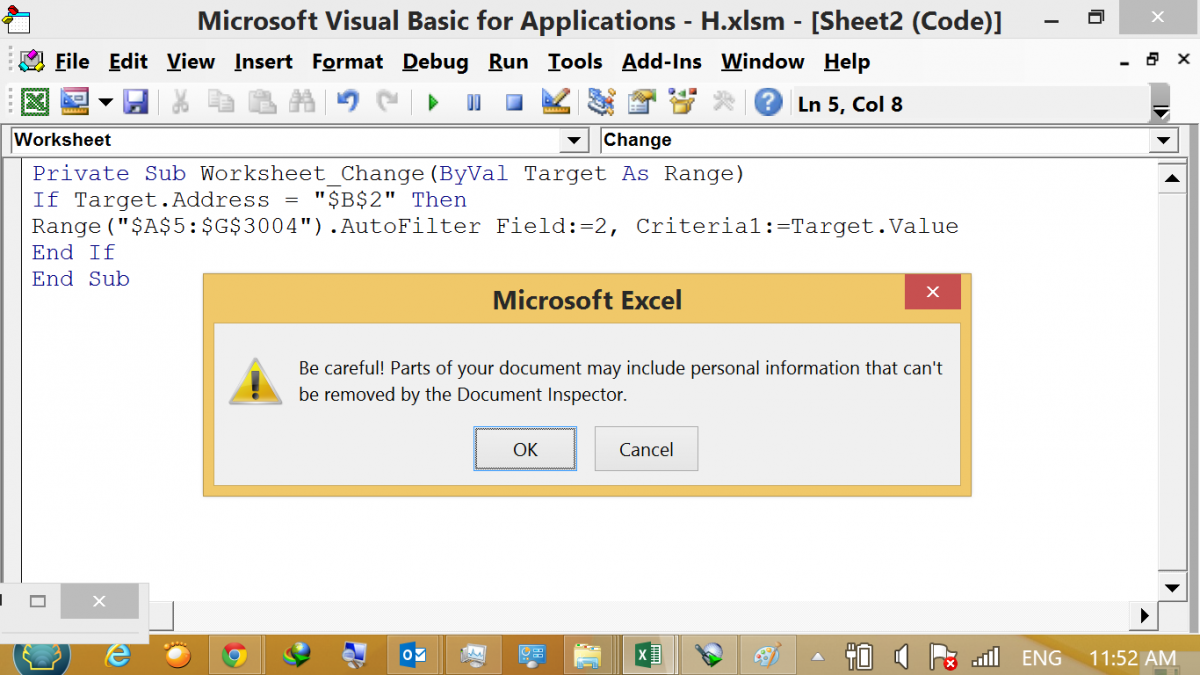The image size is (1200, 675).
Task: Toggle Design Mode icon
Action: click(x=555, y=101)
